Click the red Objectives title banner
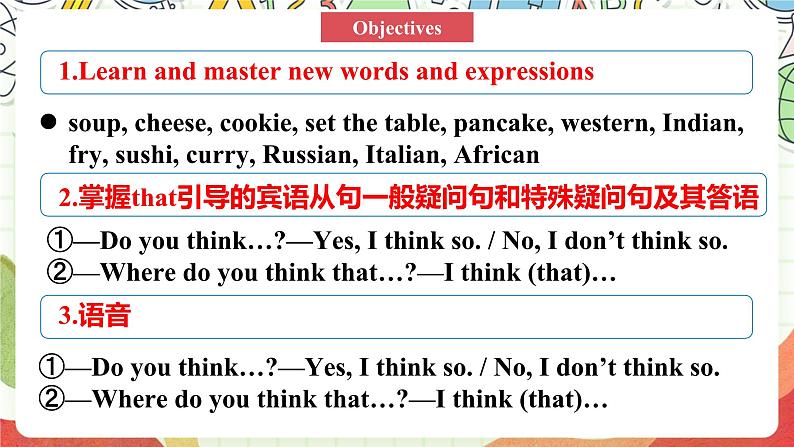 point(397,27)
